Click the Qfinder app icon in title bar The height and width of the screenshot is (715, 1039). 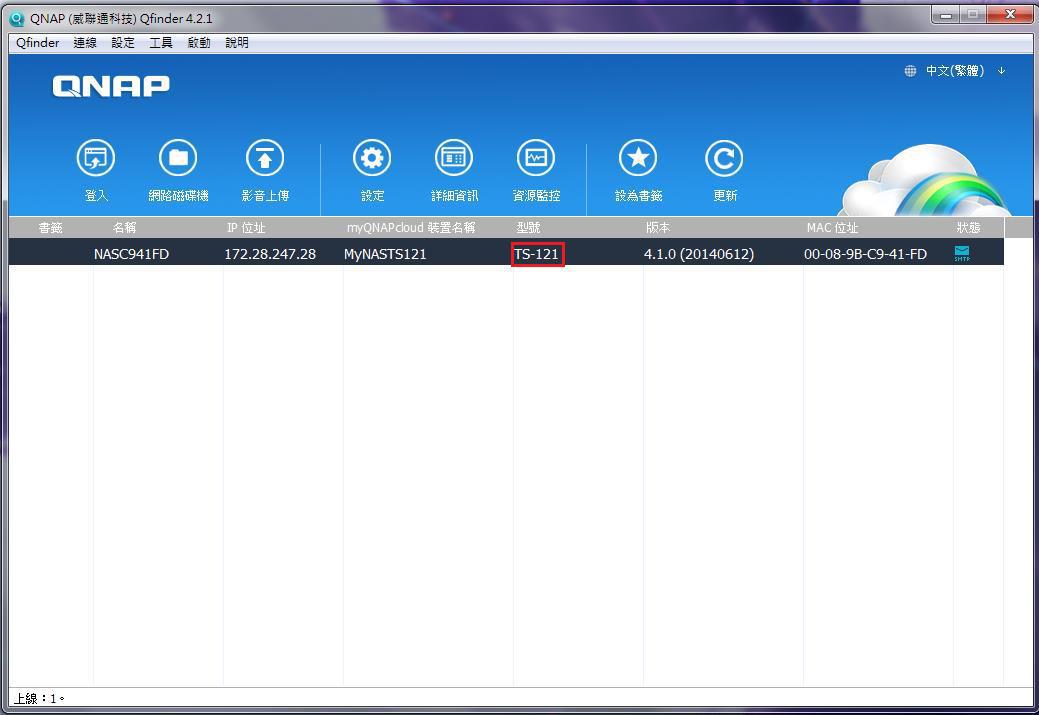tap(17, 19)
